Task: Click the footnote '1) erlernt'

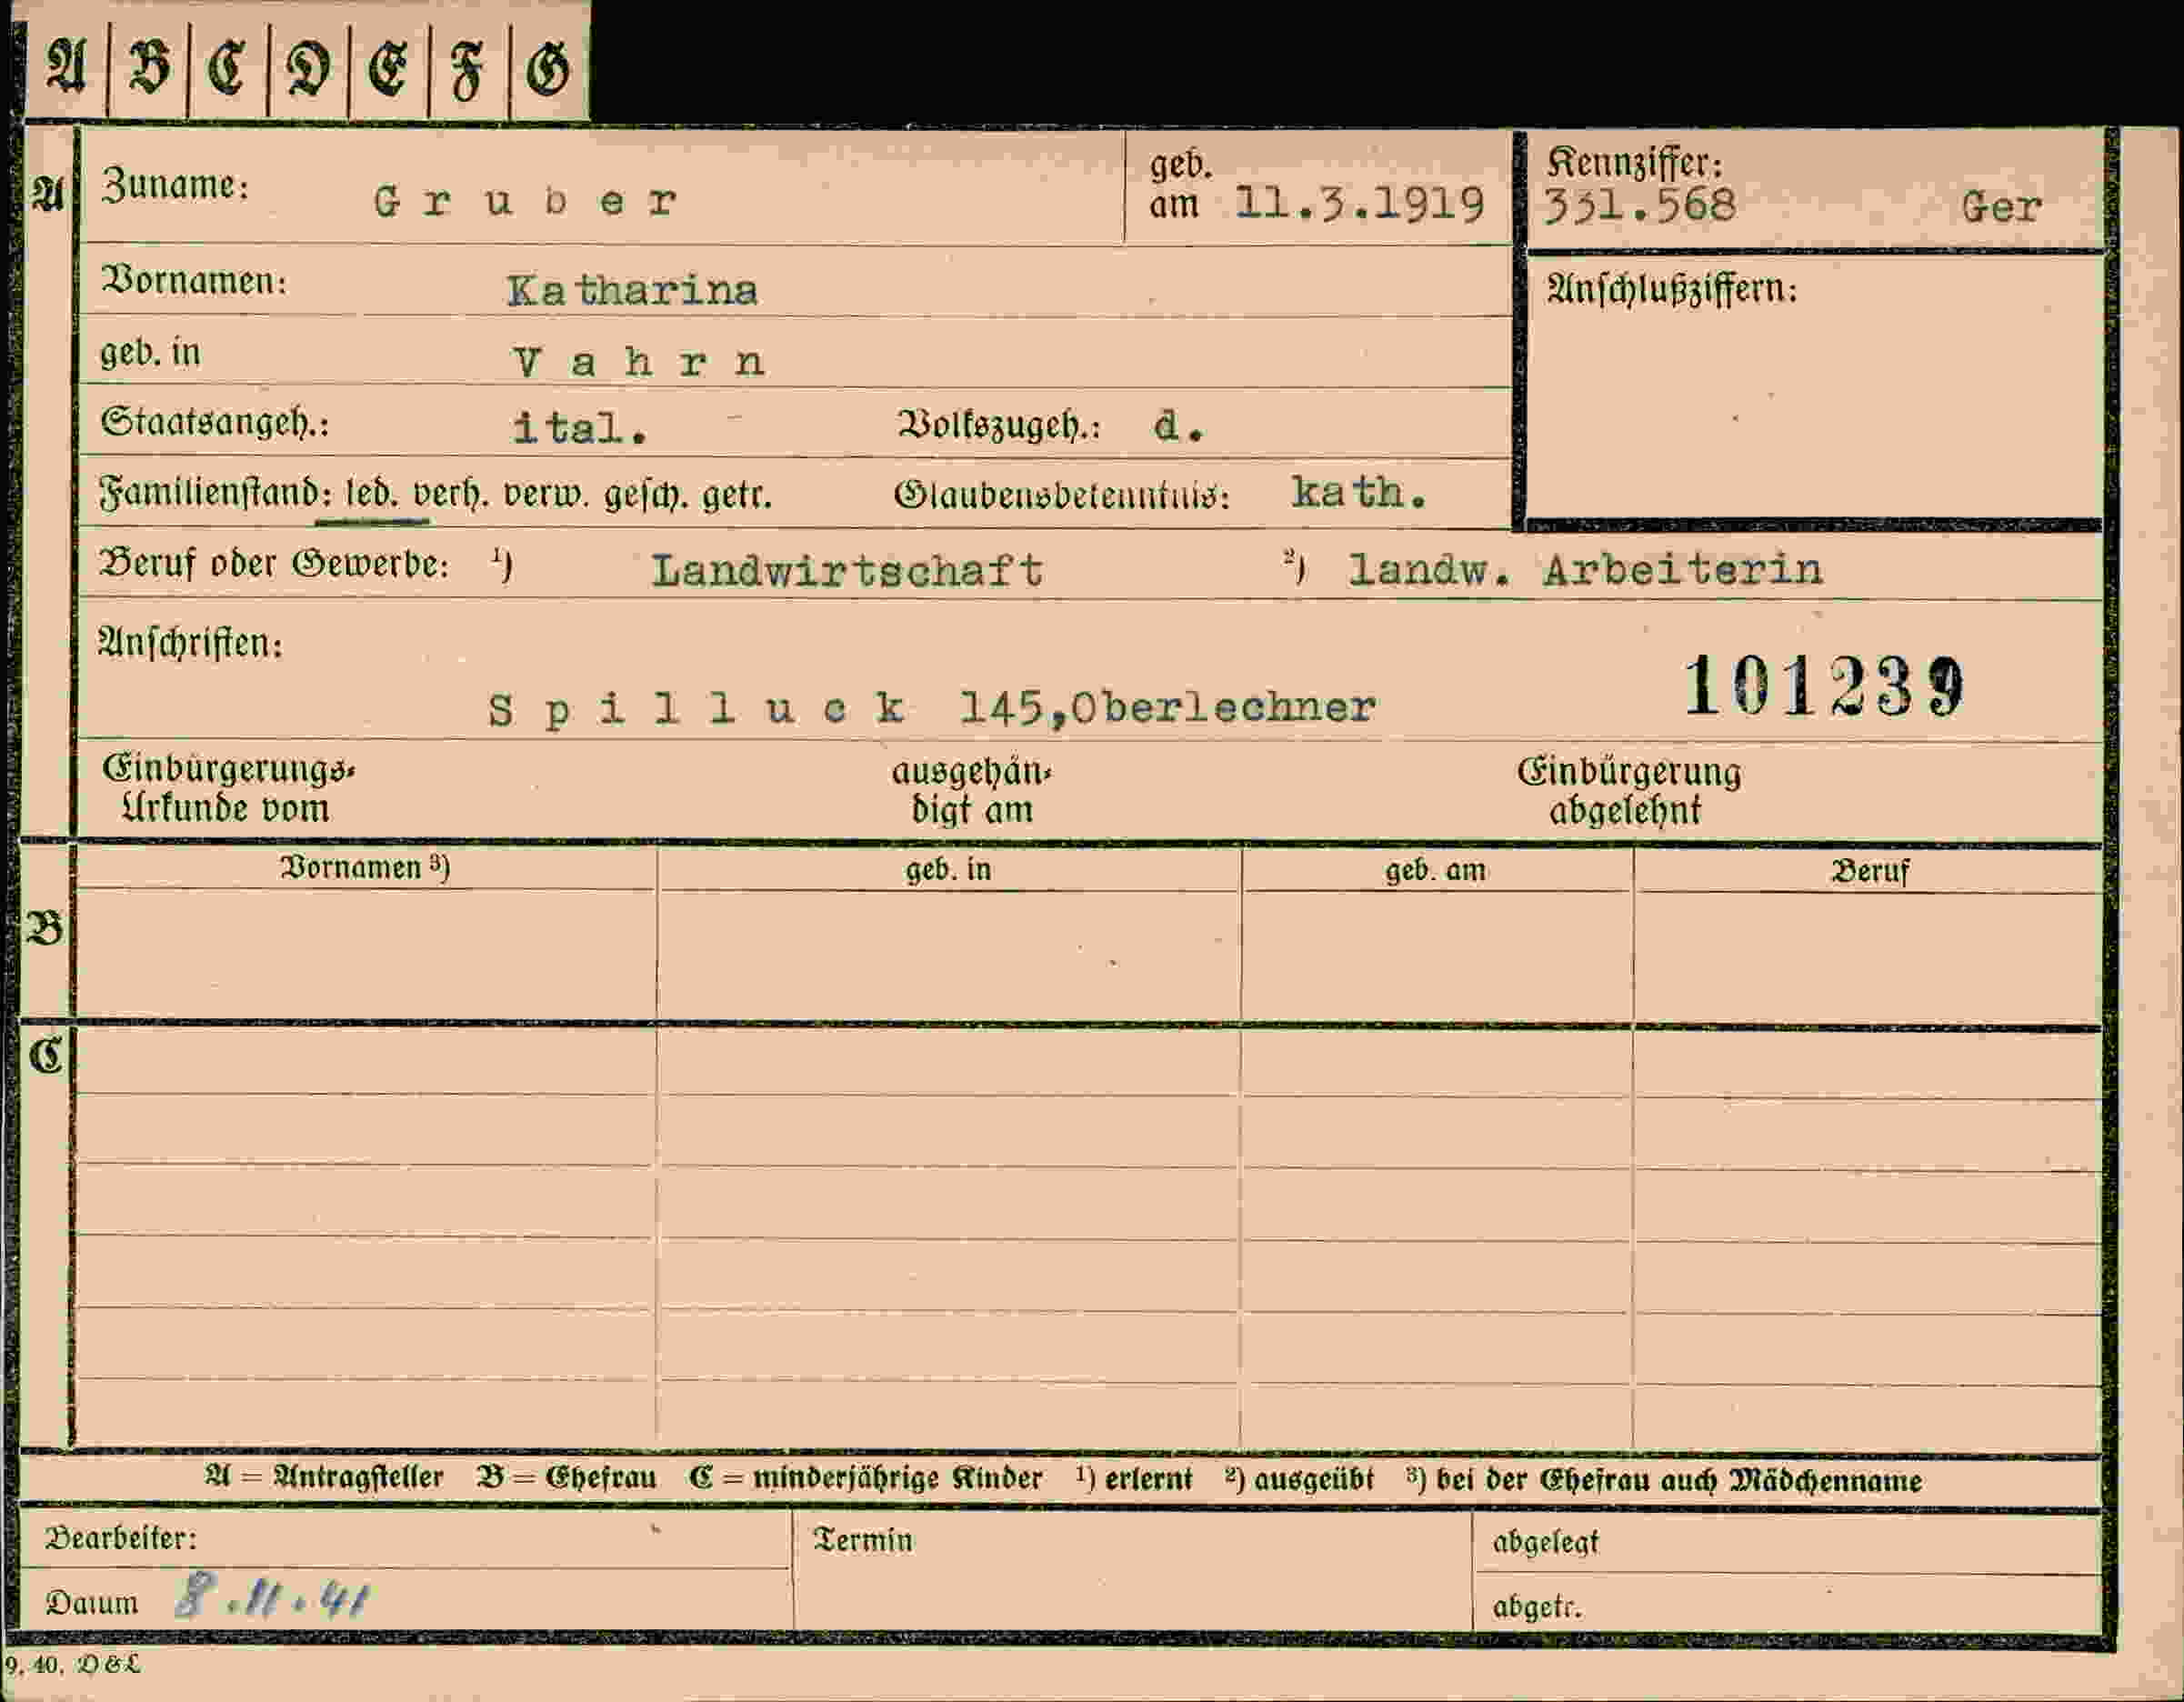Action: (x=1134, y=1479)
